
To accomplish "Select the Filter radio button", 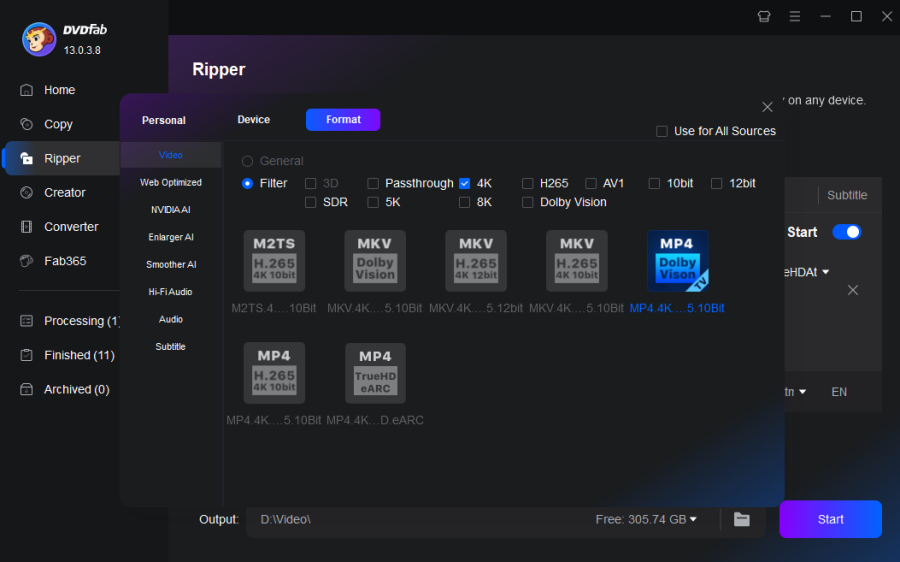I will [x=247, y=184].
